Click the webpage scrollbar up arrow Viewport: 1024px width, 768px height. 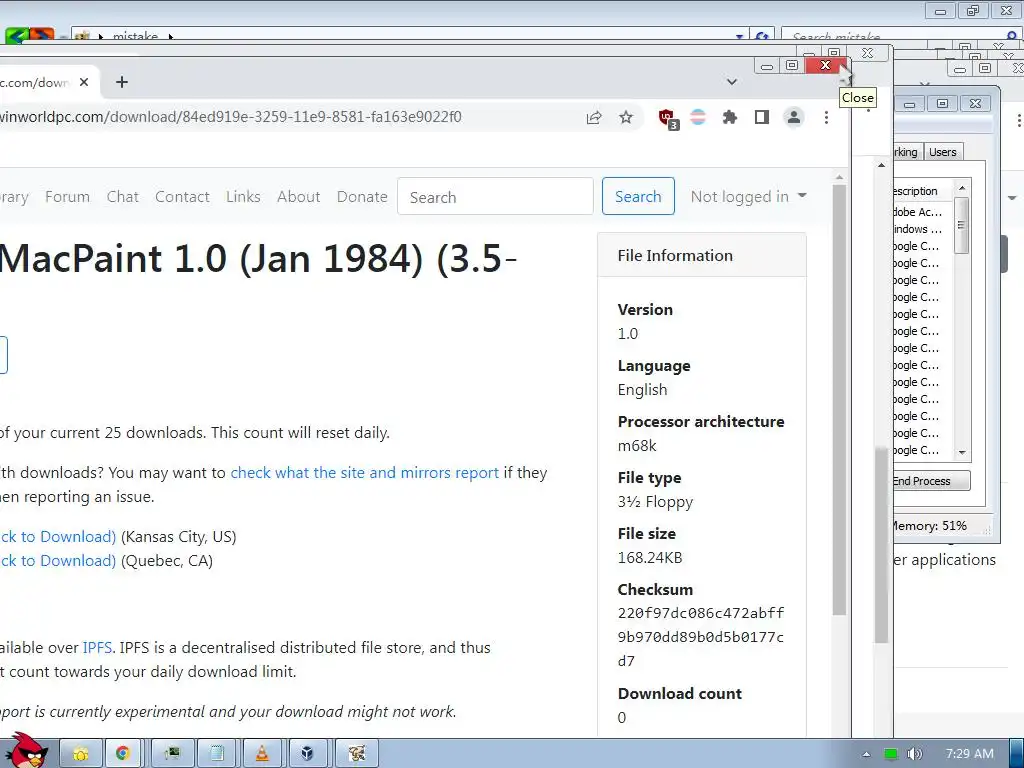[x=839, y=176]
